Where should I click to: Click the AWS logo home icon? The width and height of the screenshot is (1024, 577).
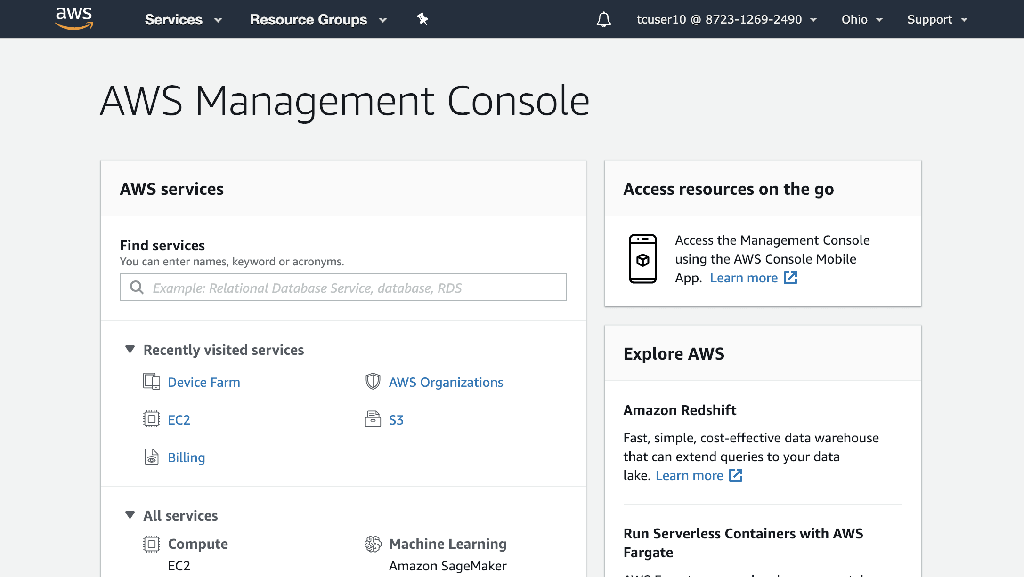tap(74, 18)
